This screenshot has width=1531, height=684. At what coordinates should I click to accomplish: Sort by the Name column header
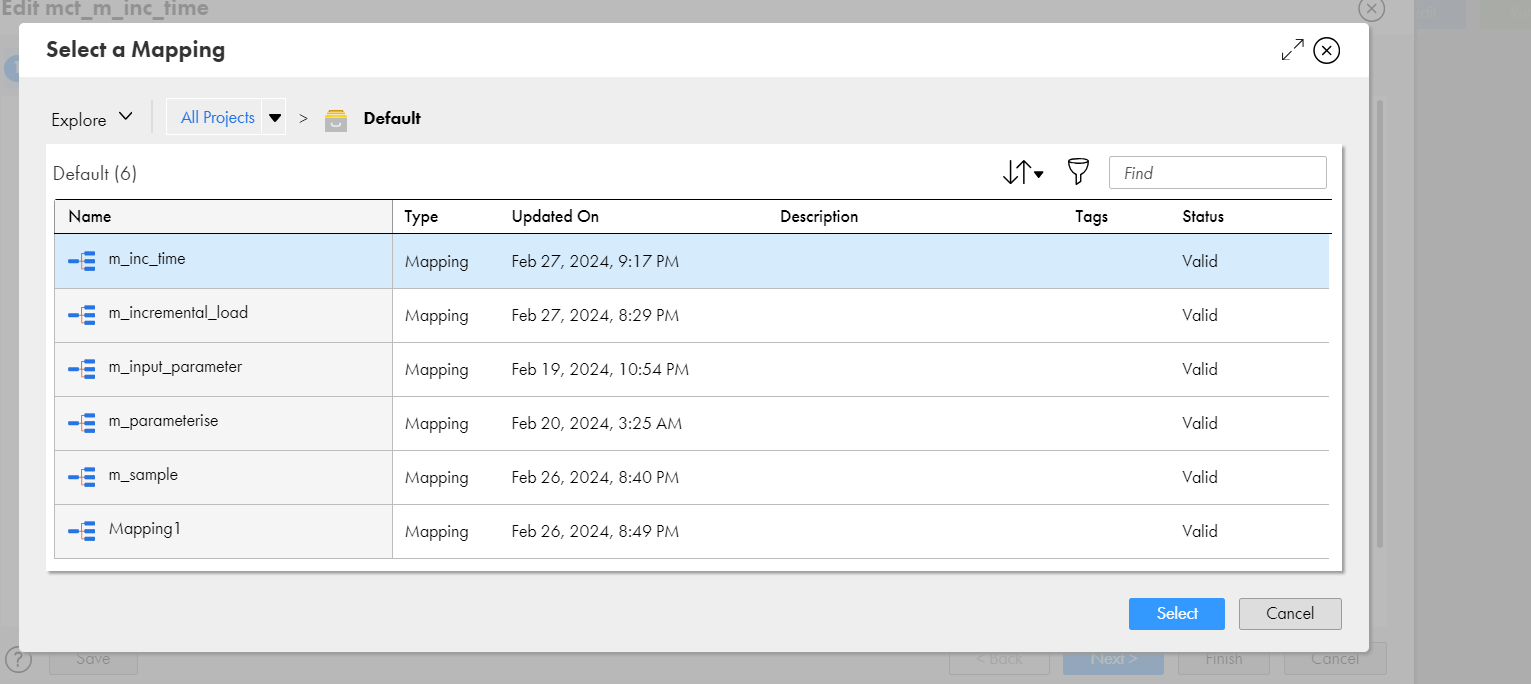90,216
